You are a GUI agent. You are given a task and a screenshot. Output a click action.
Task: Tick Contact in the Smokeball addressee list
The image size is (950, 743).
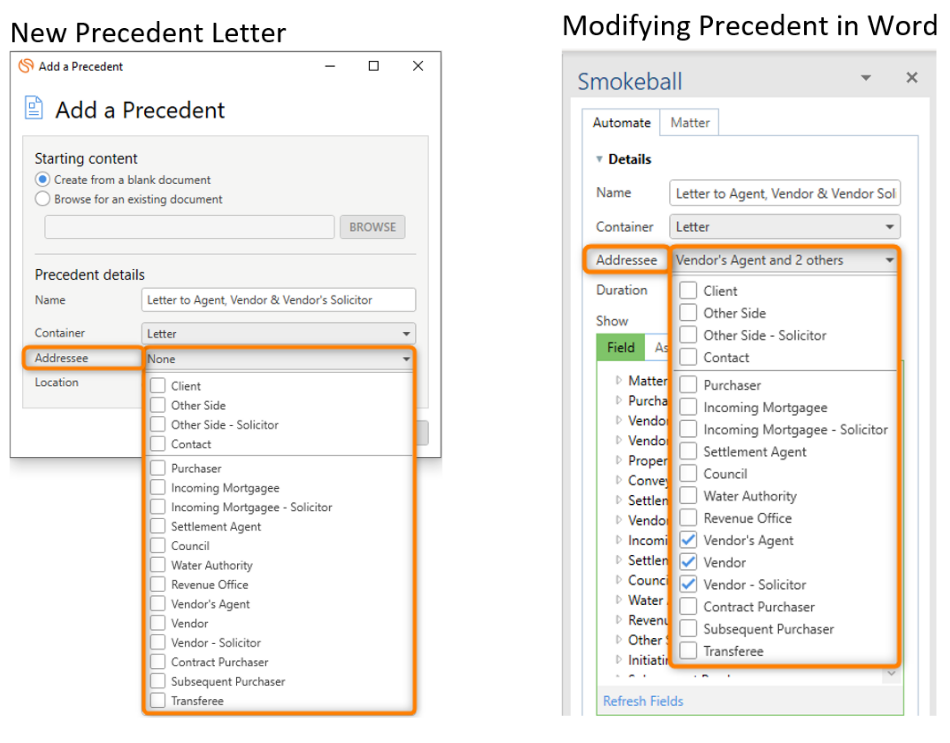[688, 358]
